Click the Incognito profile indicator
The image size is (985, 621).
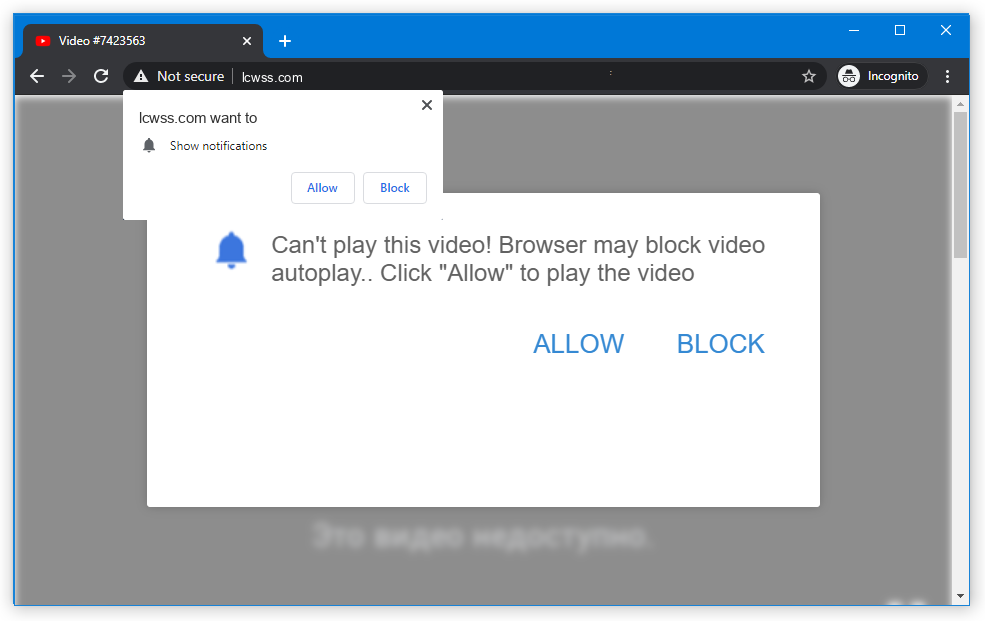click(x=881, y=75)
